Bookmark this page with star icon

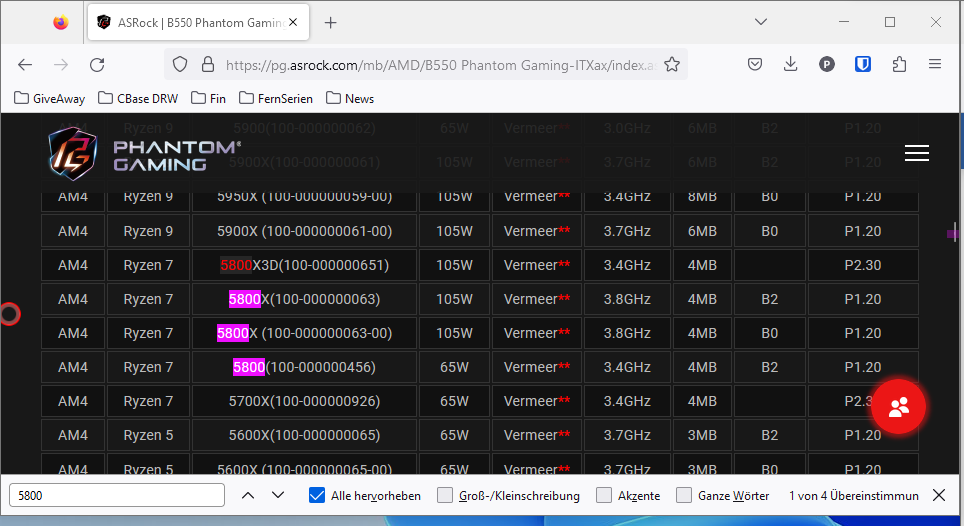[672, 65]
